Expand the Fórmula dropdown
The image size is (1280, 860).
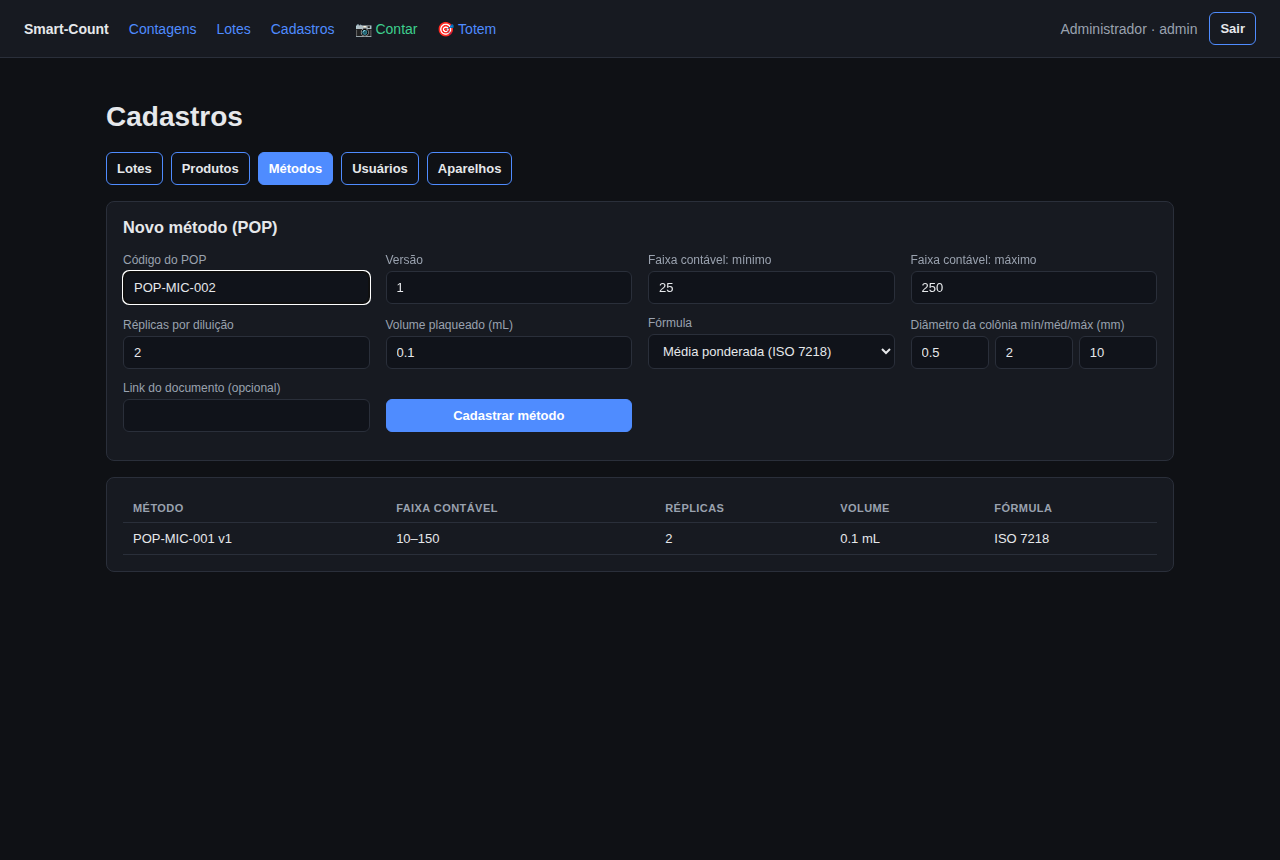click(x=771, y=352)
